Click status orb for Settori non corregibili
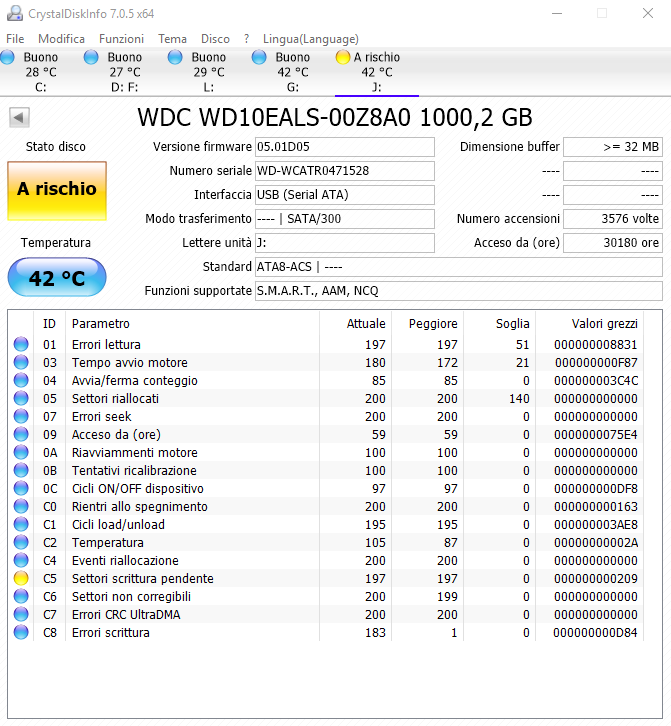The image size is (671, 726). (x=21, y=596)
